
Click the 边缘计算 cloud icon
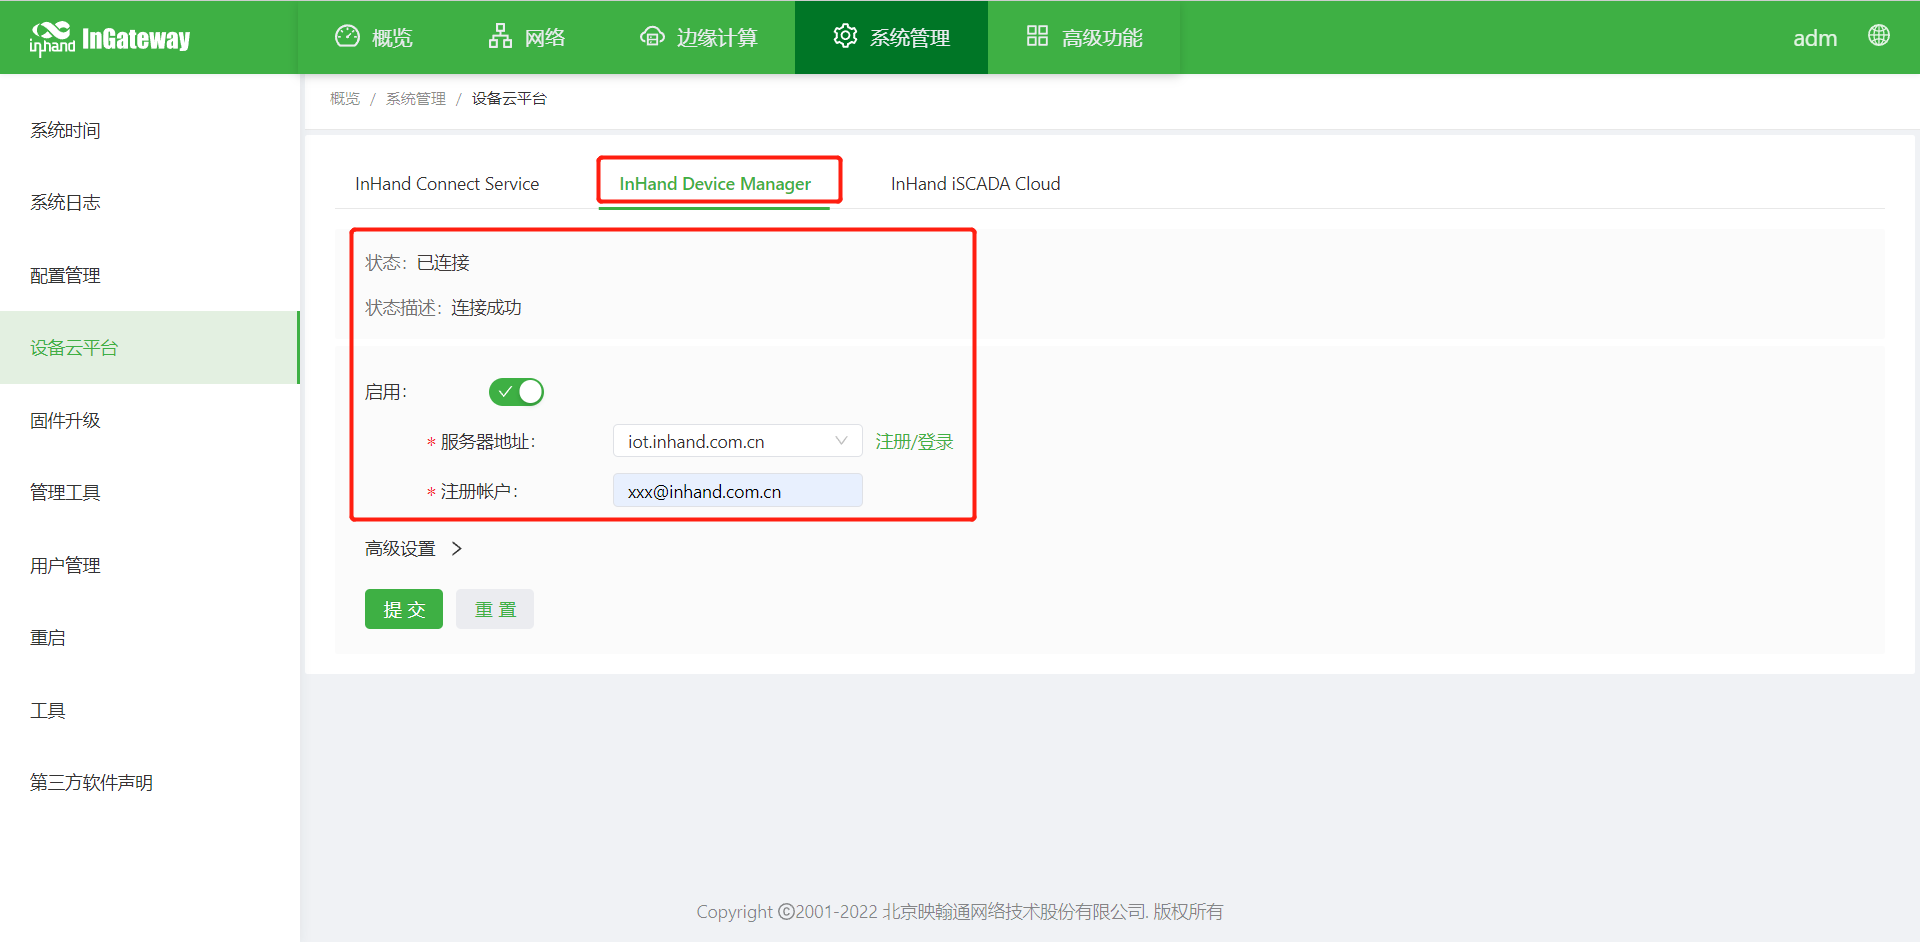pos(652,37)
